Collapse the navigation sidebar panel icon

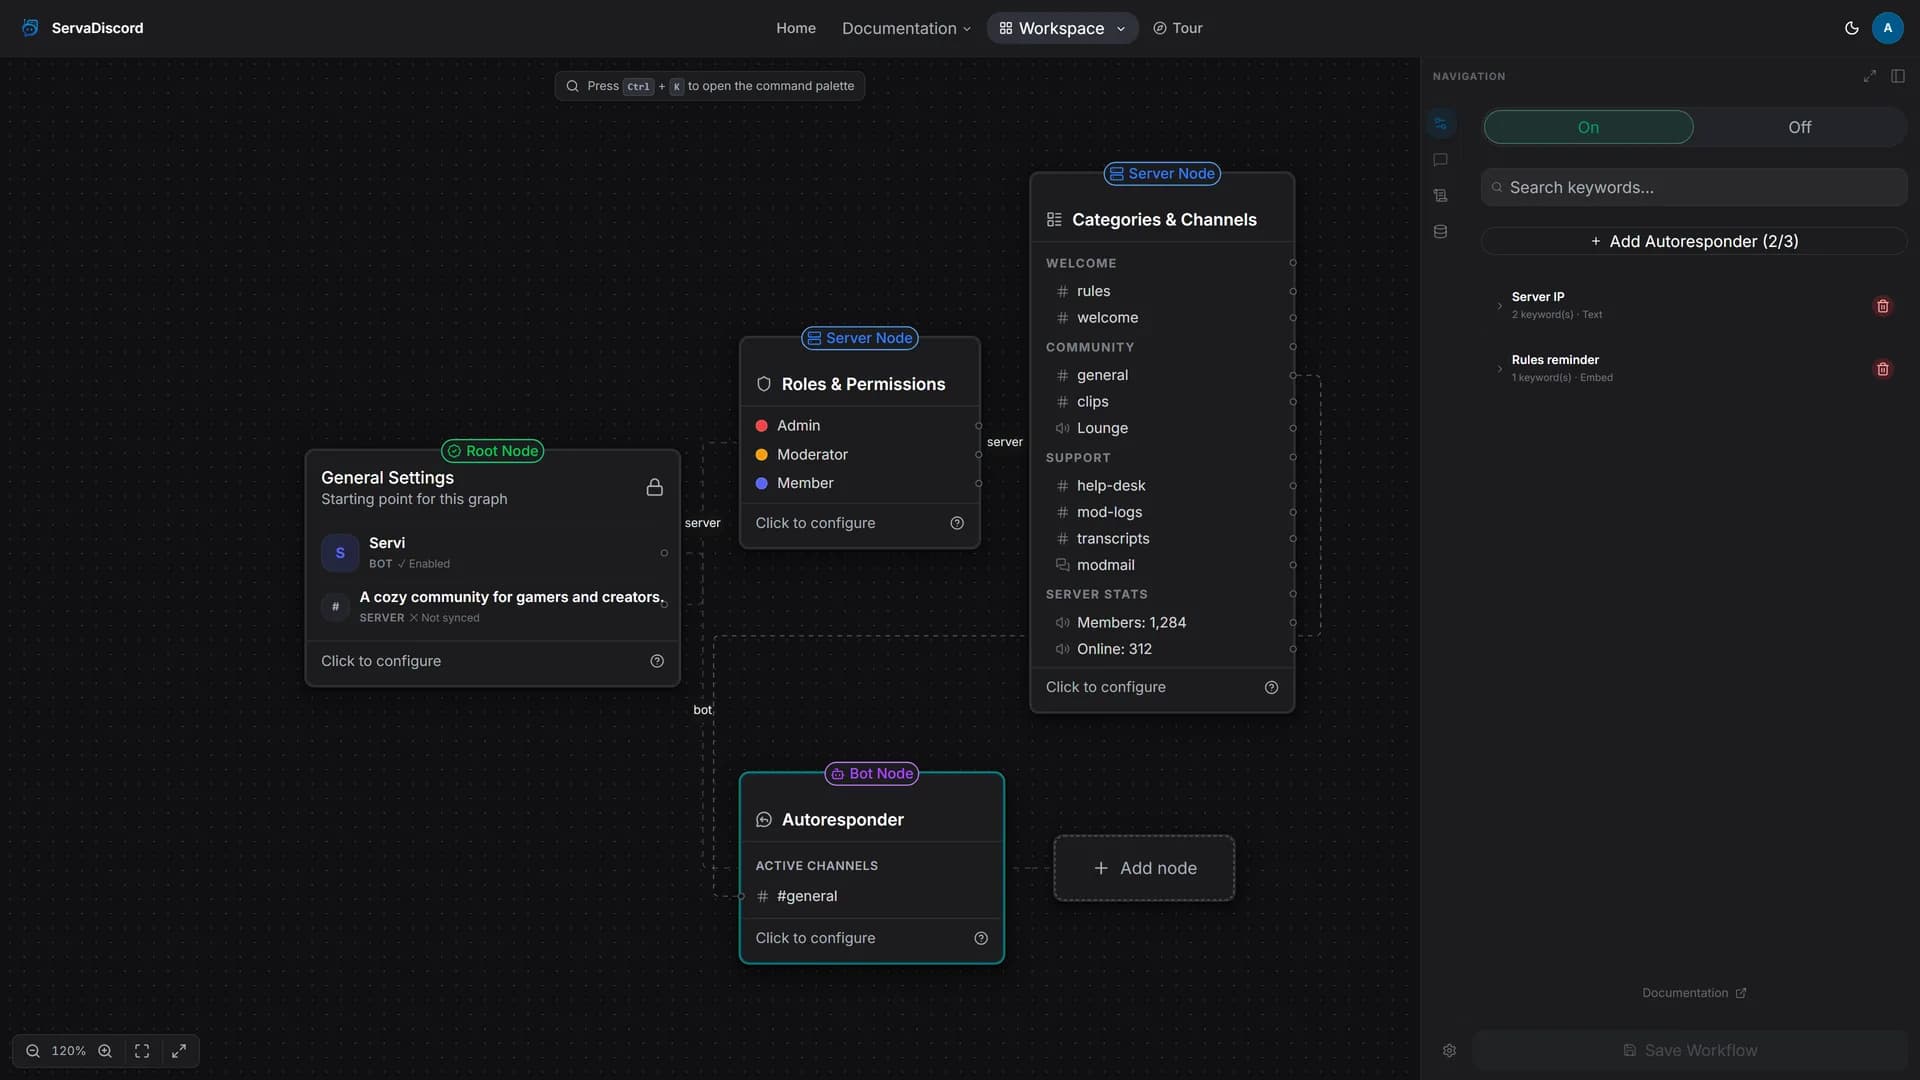coord(1897,76)
